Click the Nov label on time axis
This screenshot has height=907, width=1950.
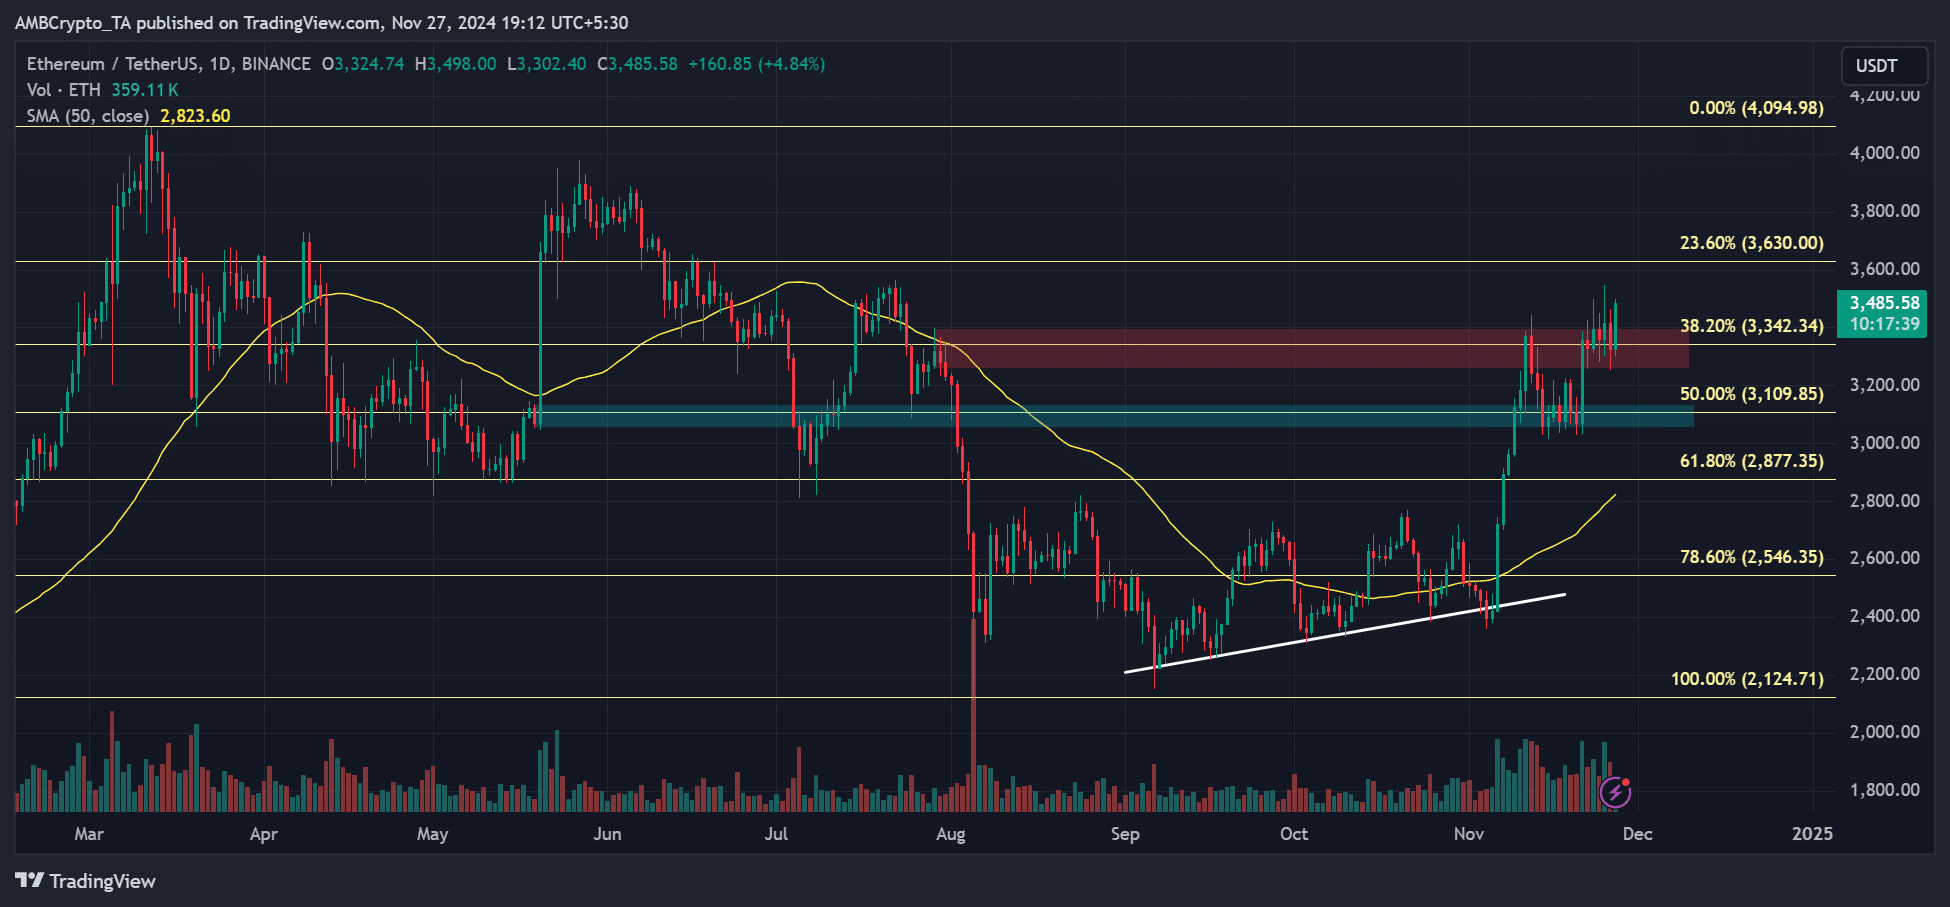click(x=1469, y=834)
